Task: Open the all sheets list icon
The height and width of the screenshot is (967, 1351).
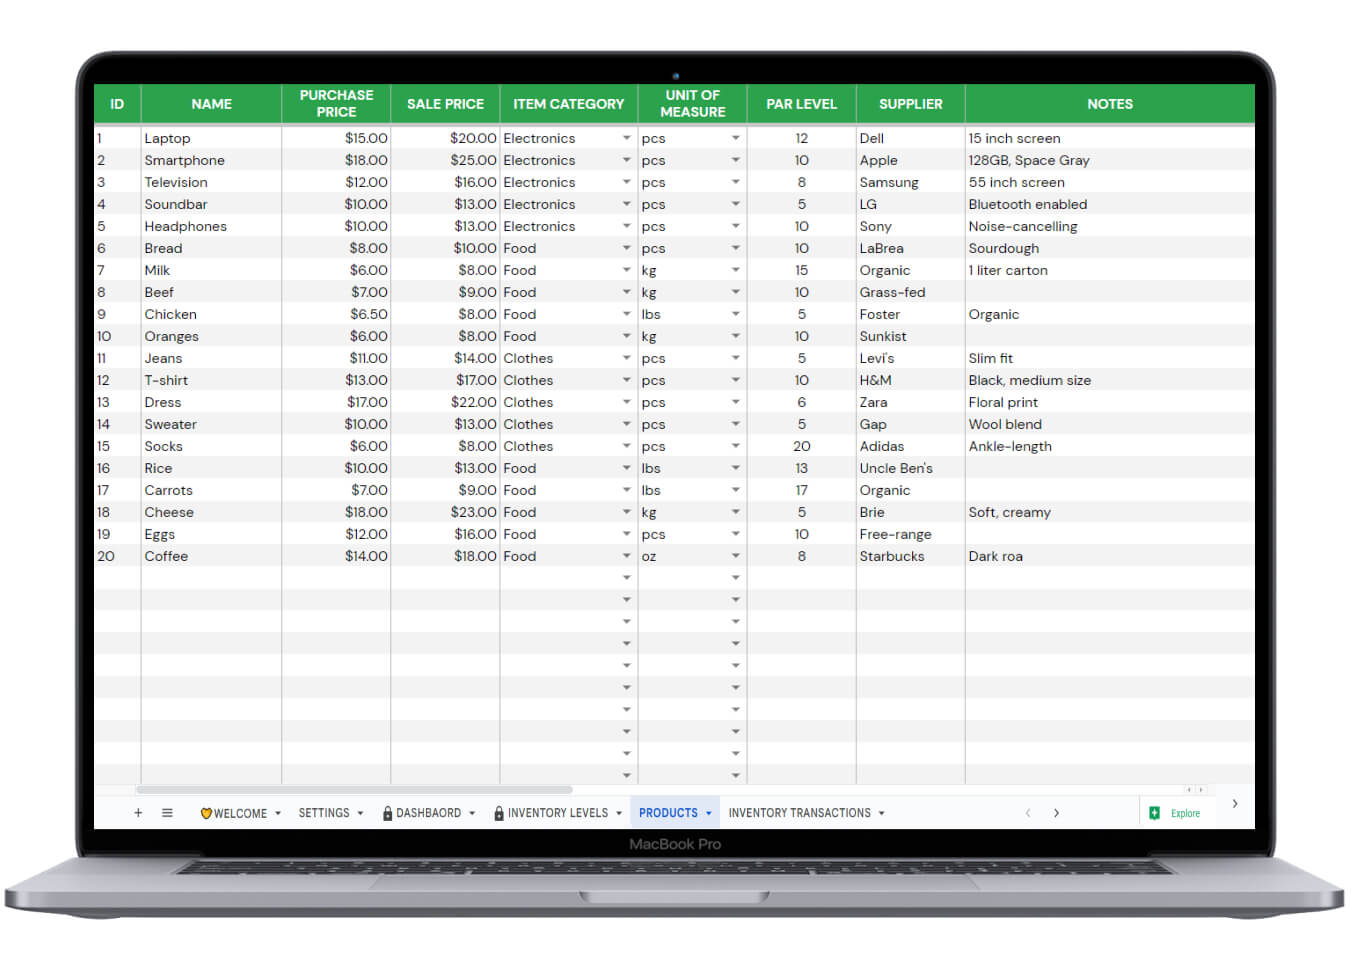Action: click(x=167, y=813)
